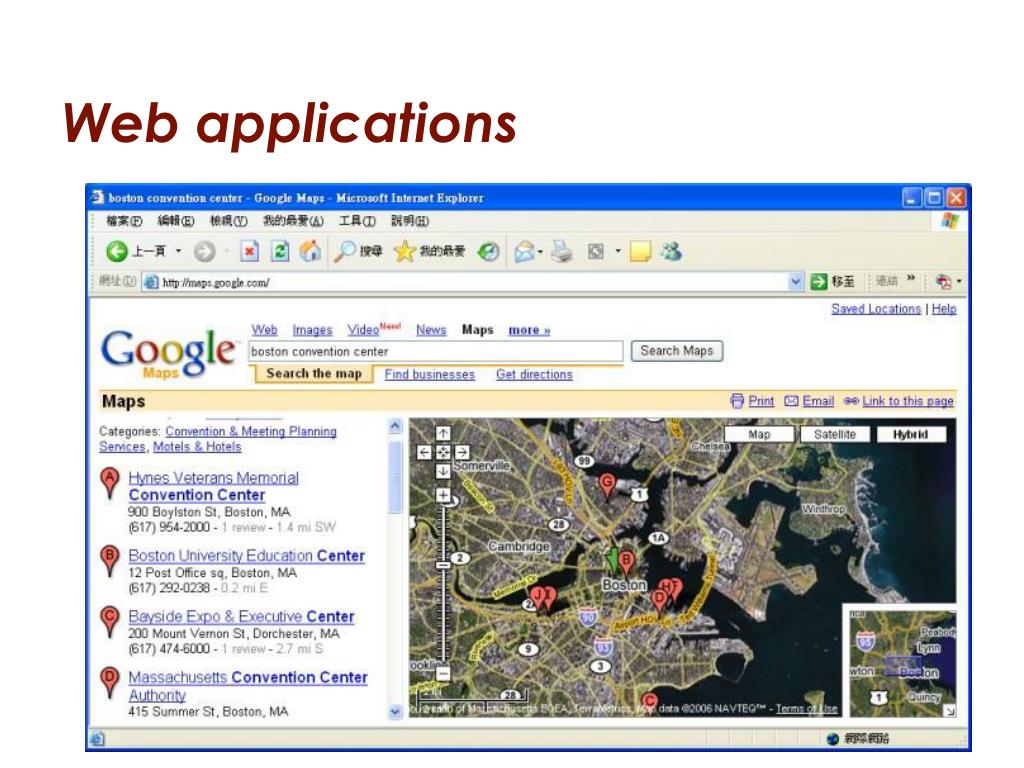Open the Edit menu (編輯)

(176, 221)
